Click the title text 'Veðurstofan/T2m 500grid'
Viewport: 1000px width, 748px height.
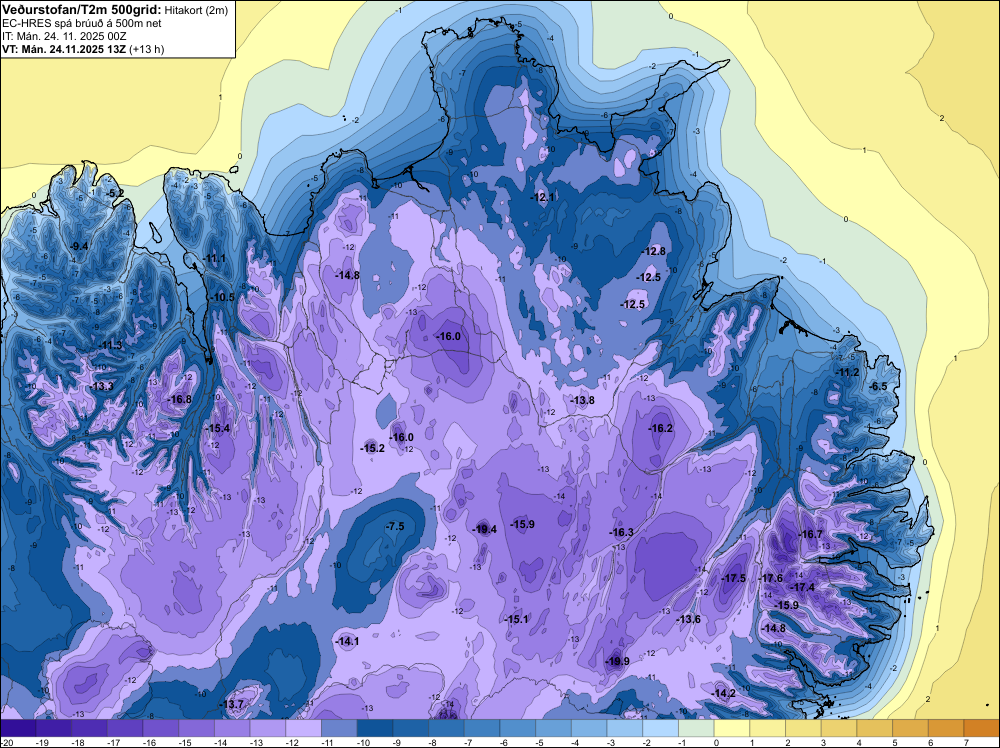(x=82, y=9)
